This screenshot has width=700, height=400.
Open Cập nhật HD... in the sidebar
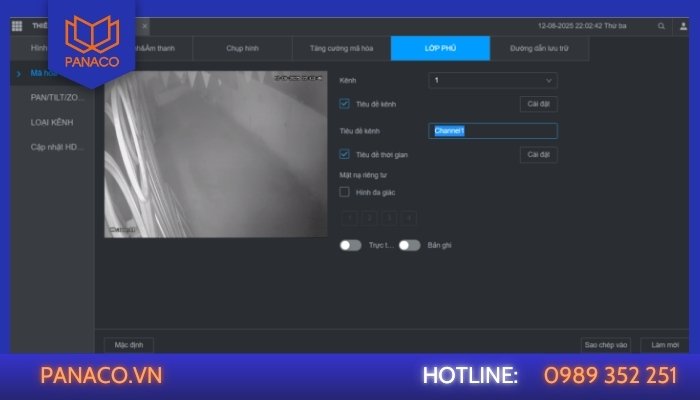(x=57, y=147)
